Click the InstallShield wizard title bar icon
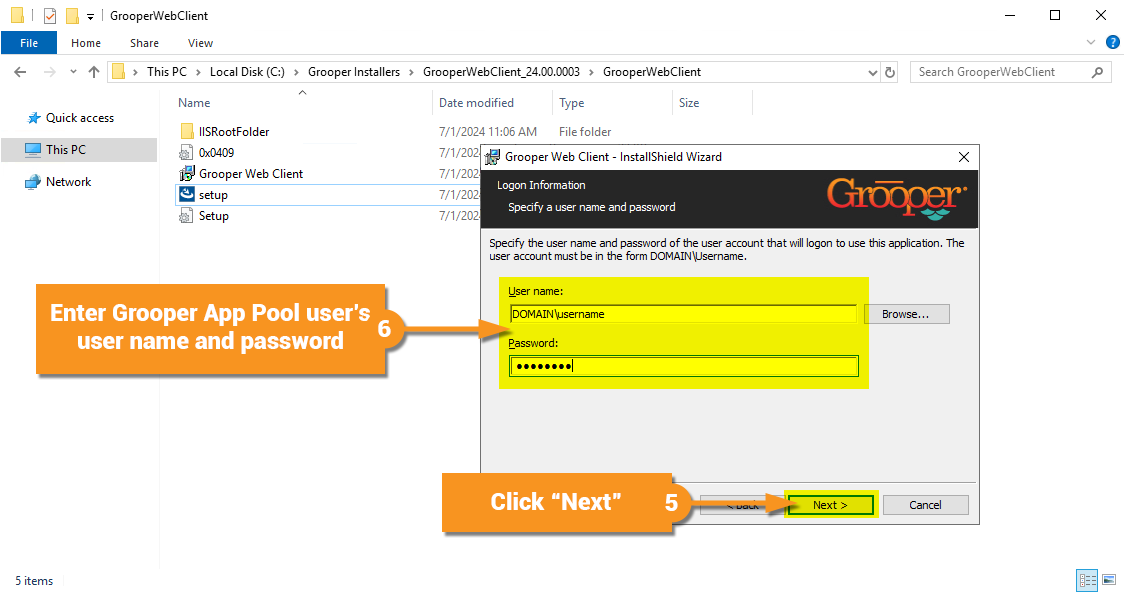 tap(492, 157)
